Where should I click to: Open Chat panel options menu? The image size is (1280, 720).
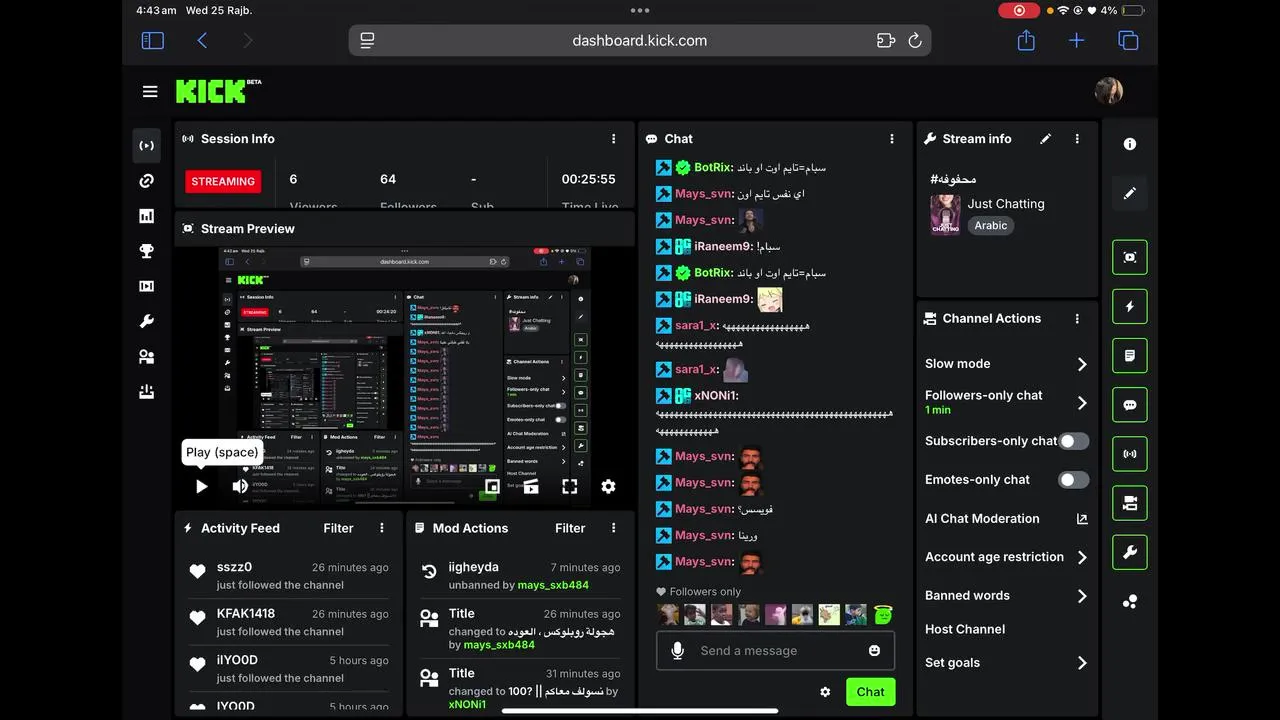[892, 139]
